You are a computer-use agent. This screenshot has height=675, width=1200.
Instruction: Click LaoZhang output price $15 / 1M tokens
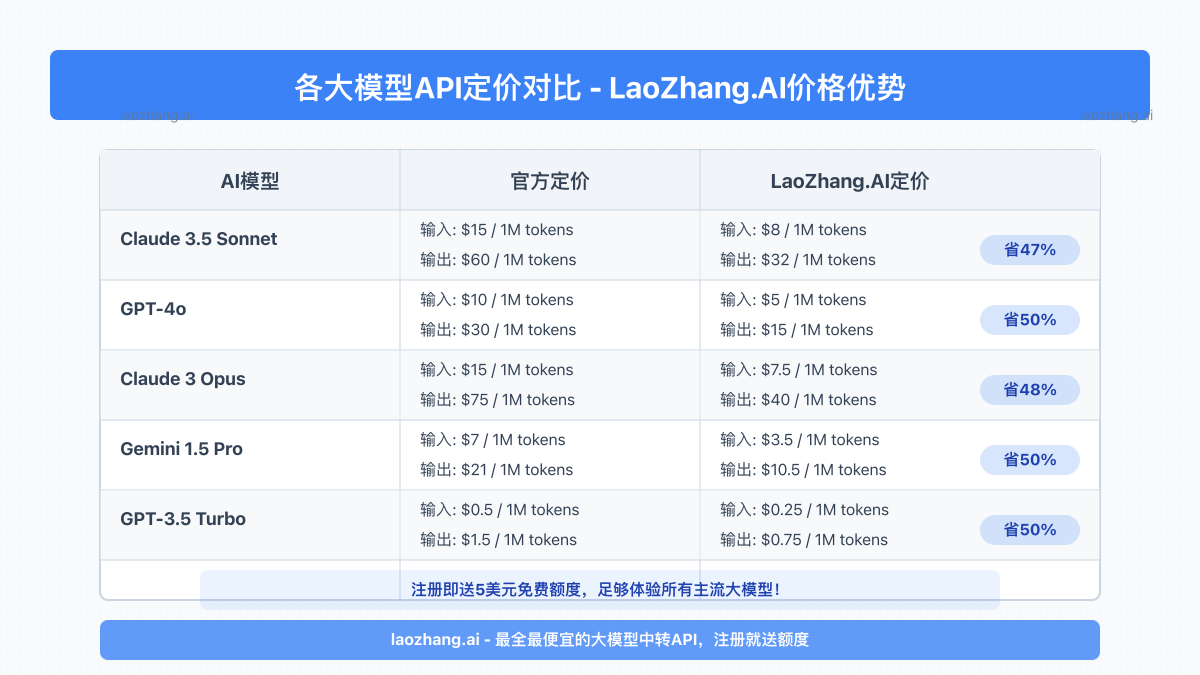click(797, 330)
